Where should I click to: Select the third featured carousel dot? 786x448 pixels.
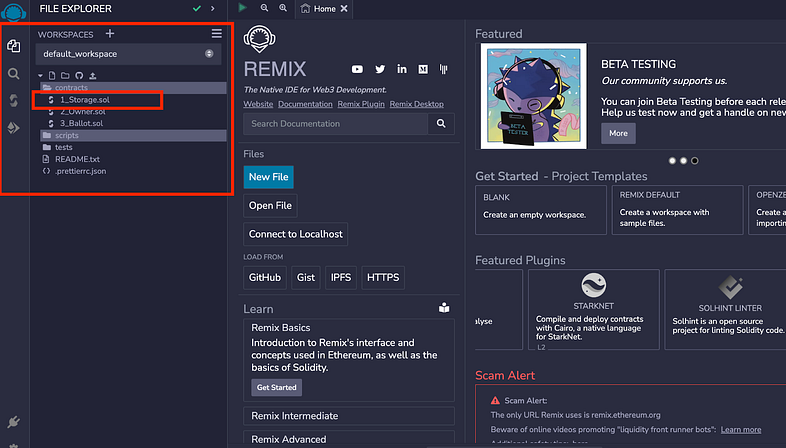click(x=695, y=161)
